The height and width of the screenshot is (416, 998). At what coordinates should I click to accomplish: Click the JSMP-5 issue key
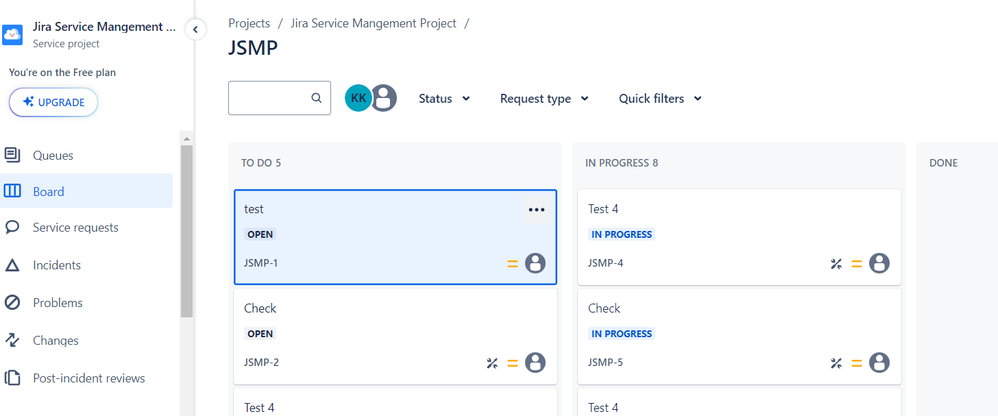(605, 363)
